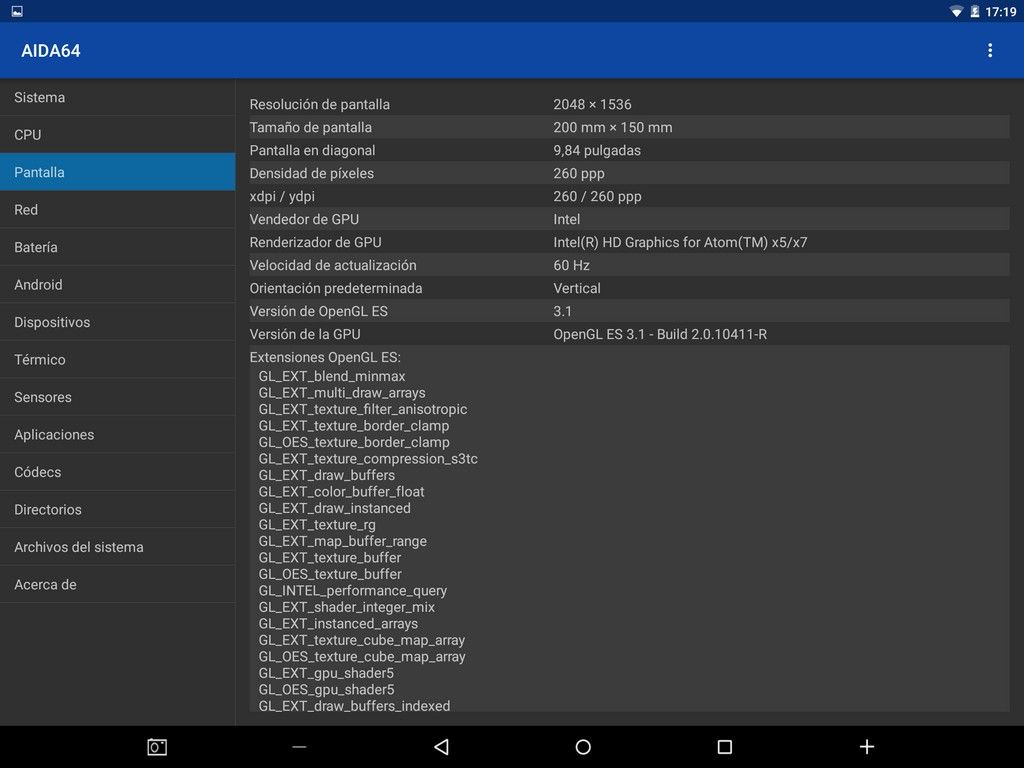Select the Versión de la GPU row label
This screenshot has height=768, width=1024.
click(x=305, y=334)
